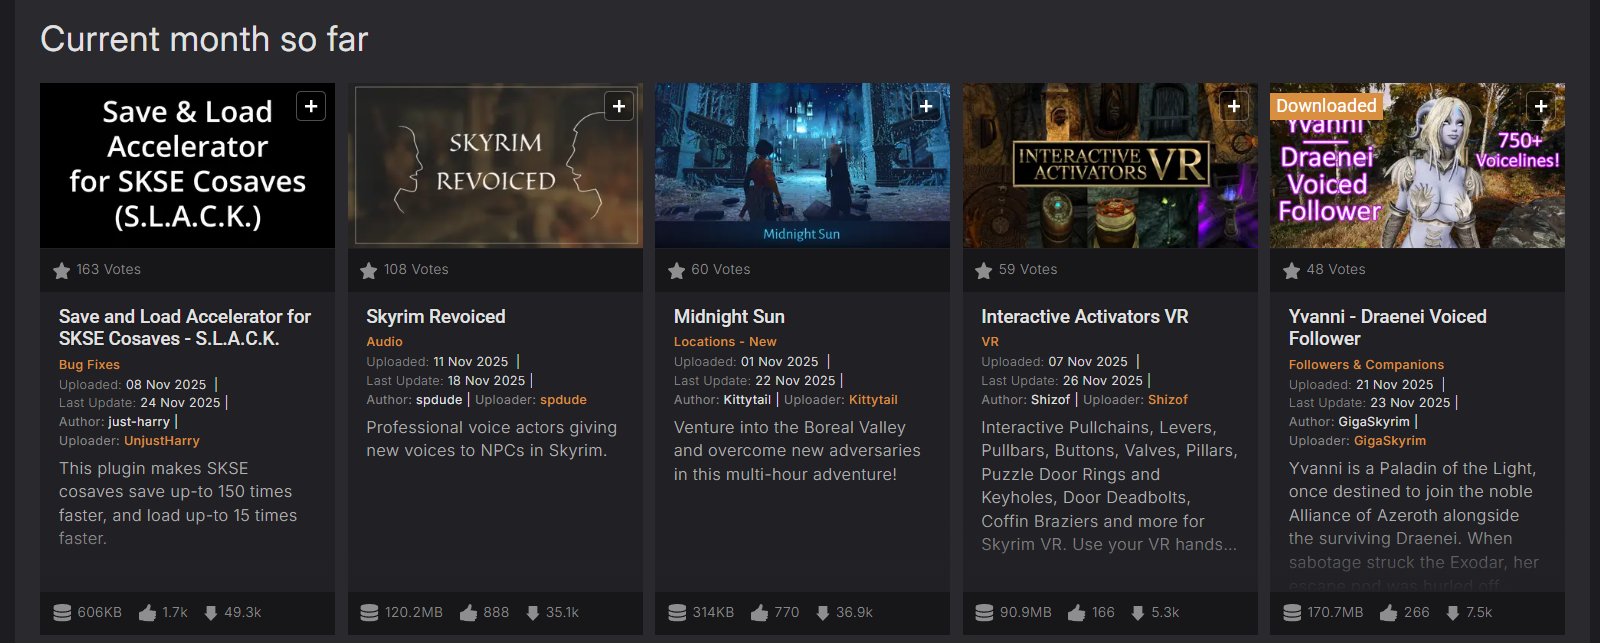
Task: Click the download arrow icon next to 35.1k
Action: (x=532, y=613)
